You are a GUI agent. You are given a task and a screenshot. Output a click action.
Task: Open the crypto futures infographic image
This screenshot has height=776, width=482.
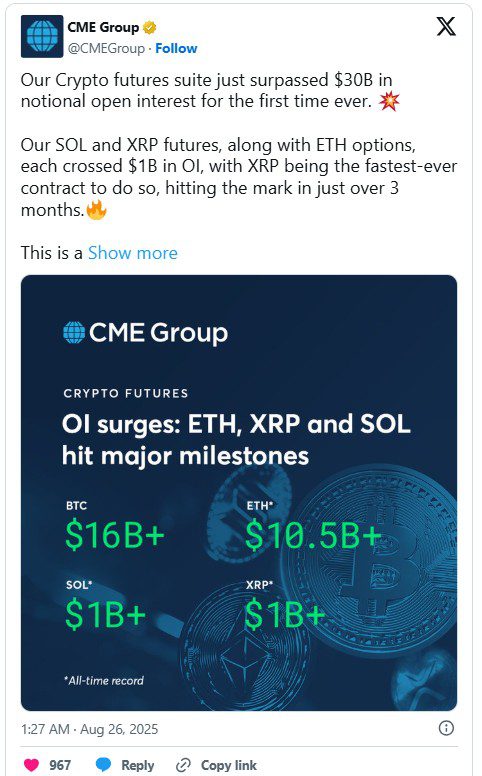coord(239,493)
